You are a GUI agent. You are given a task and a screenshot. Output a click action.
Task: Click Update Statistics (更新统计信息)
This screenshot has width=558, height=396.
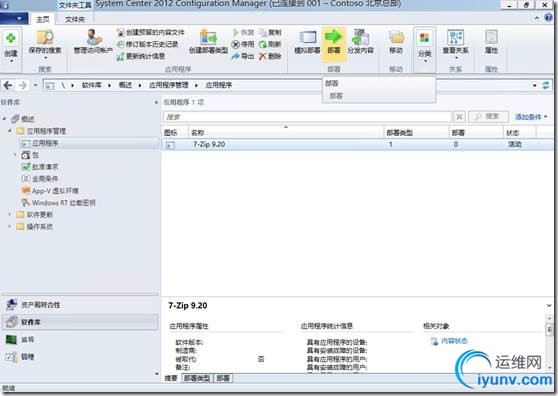point(141,56)
